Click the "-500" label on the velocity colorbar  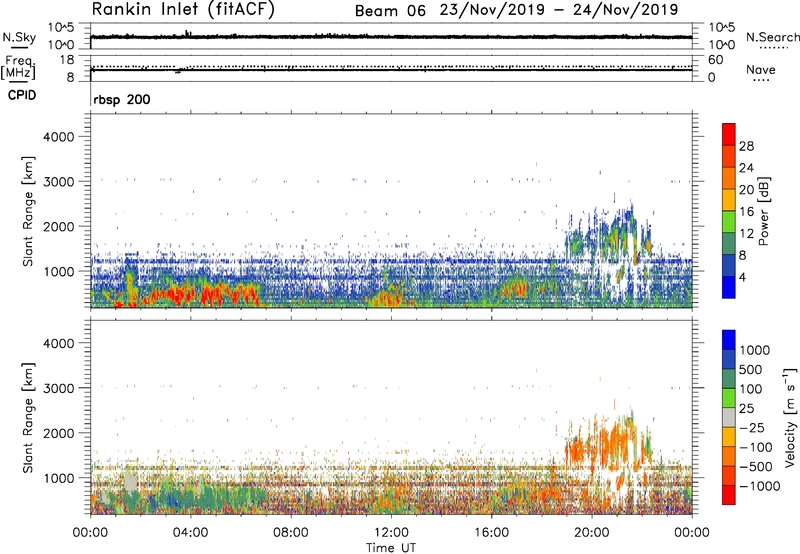(x=755, y=467)
